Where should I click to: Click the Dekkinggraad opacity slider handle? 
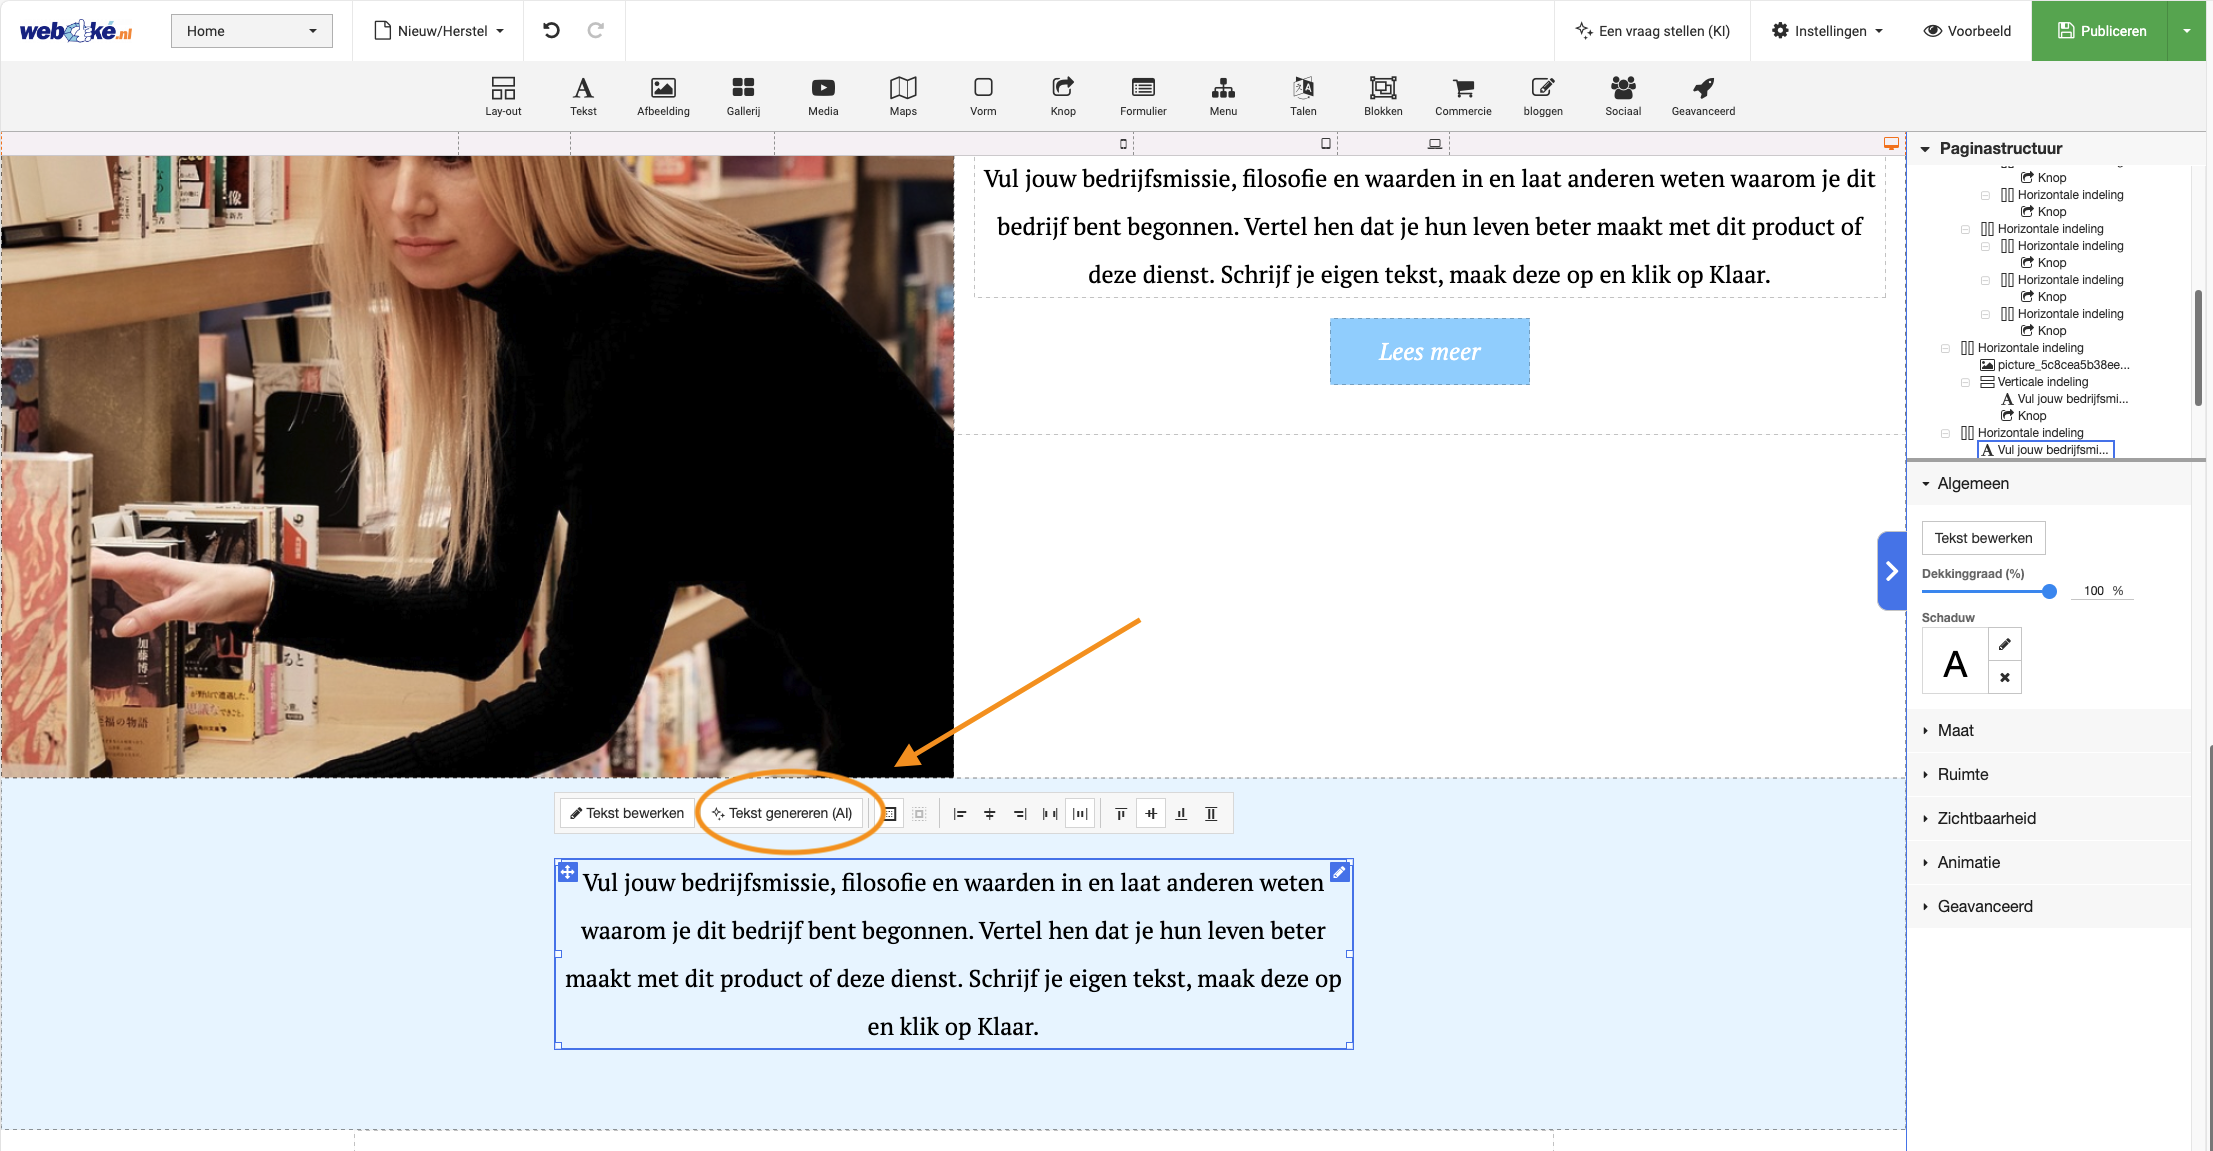(x=2049, y=592)
